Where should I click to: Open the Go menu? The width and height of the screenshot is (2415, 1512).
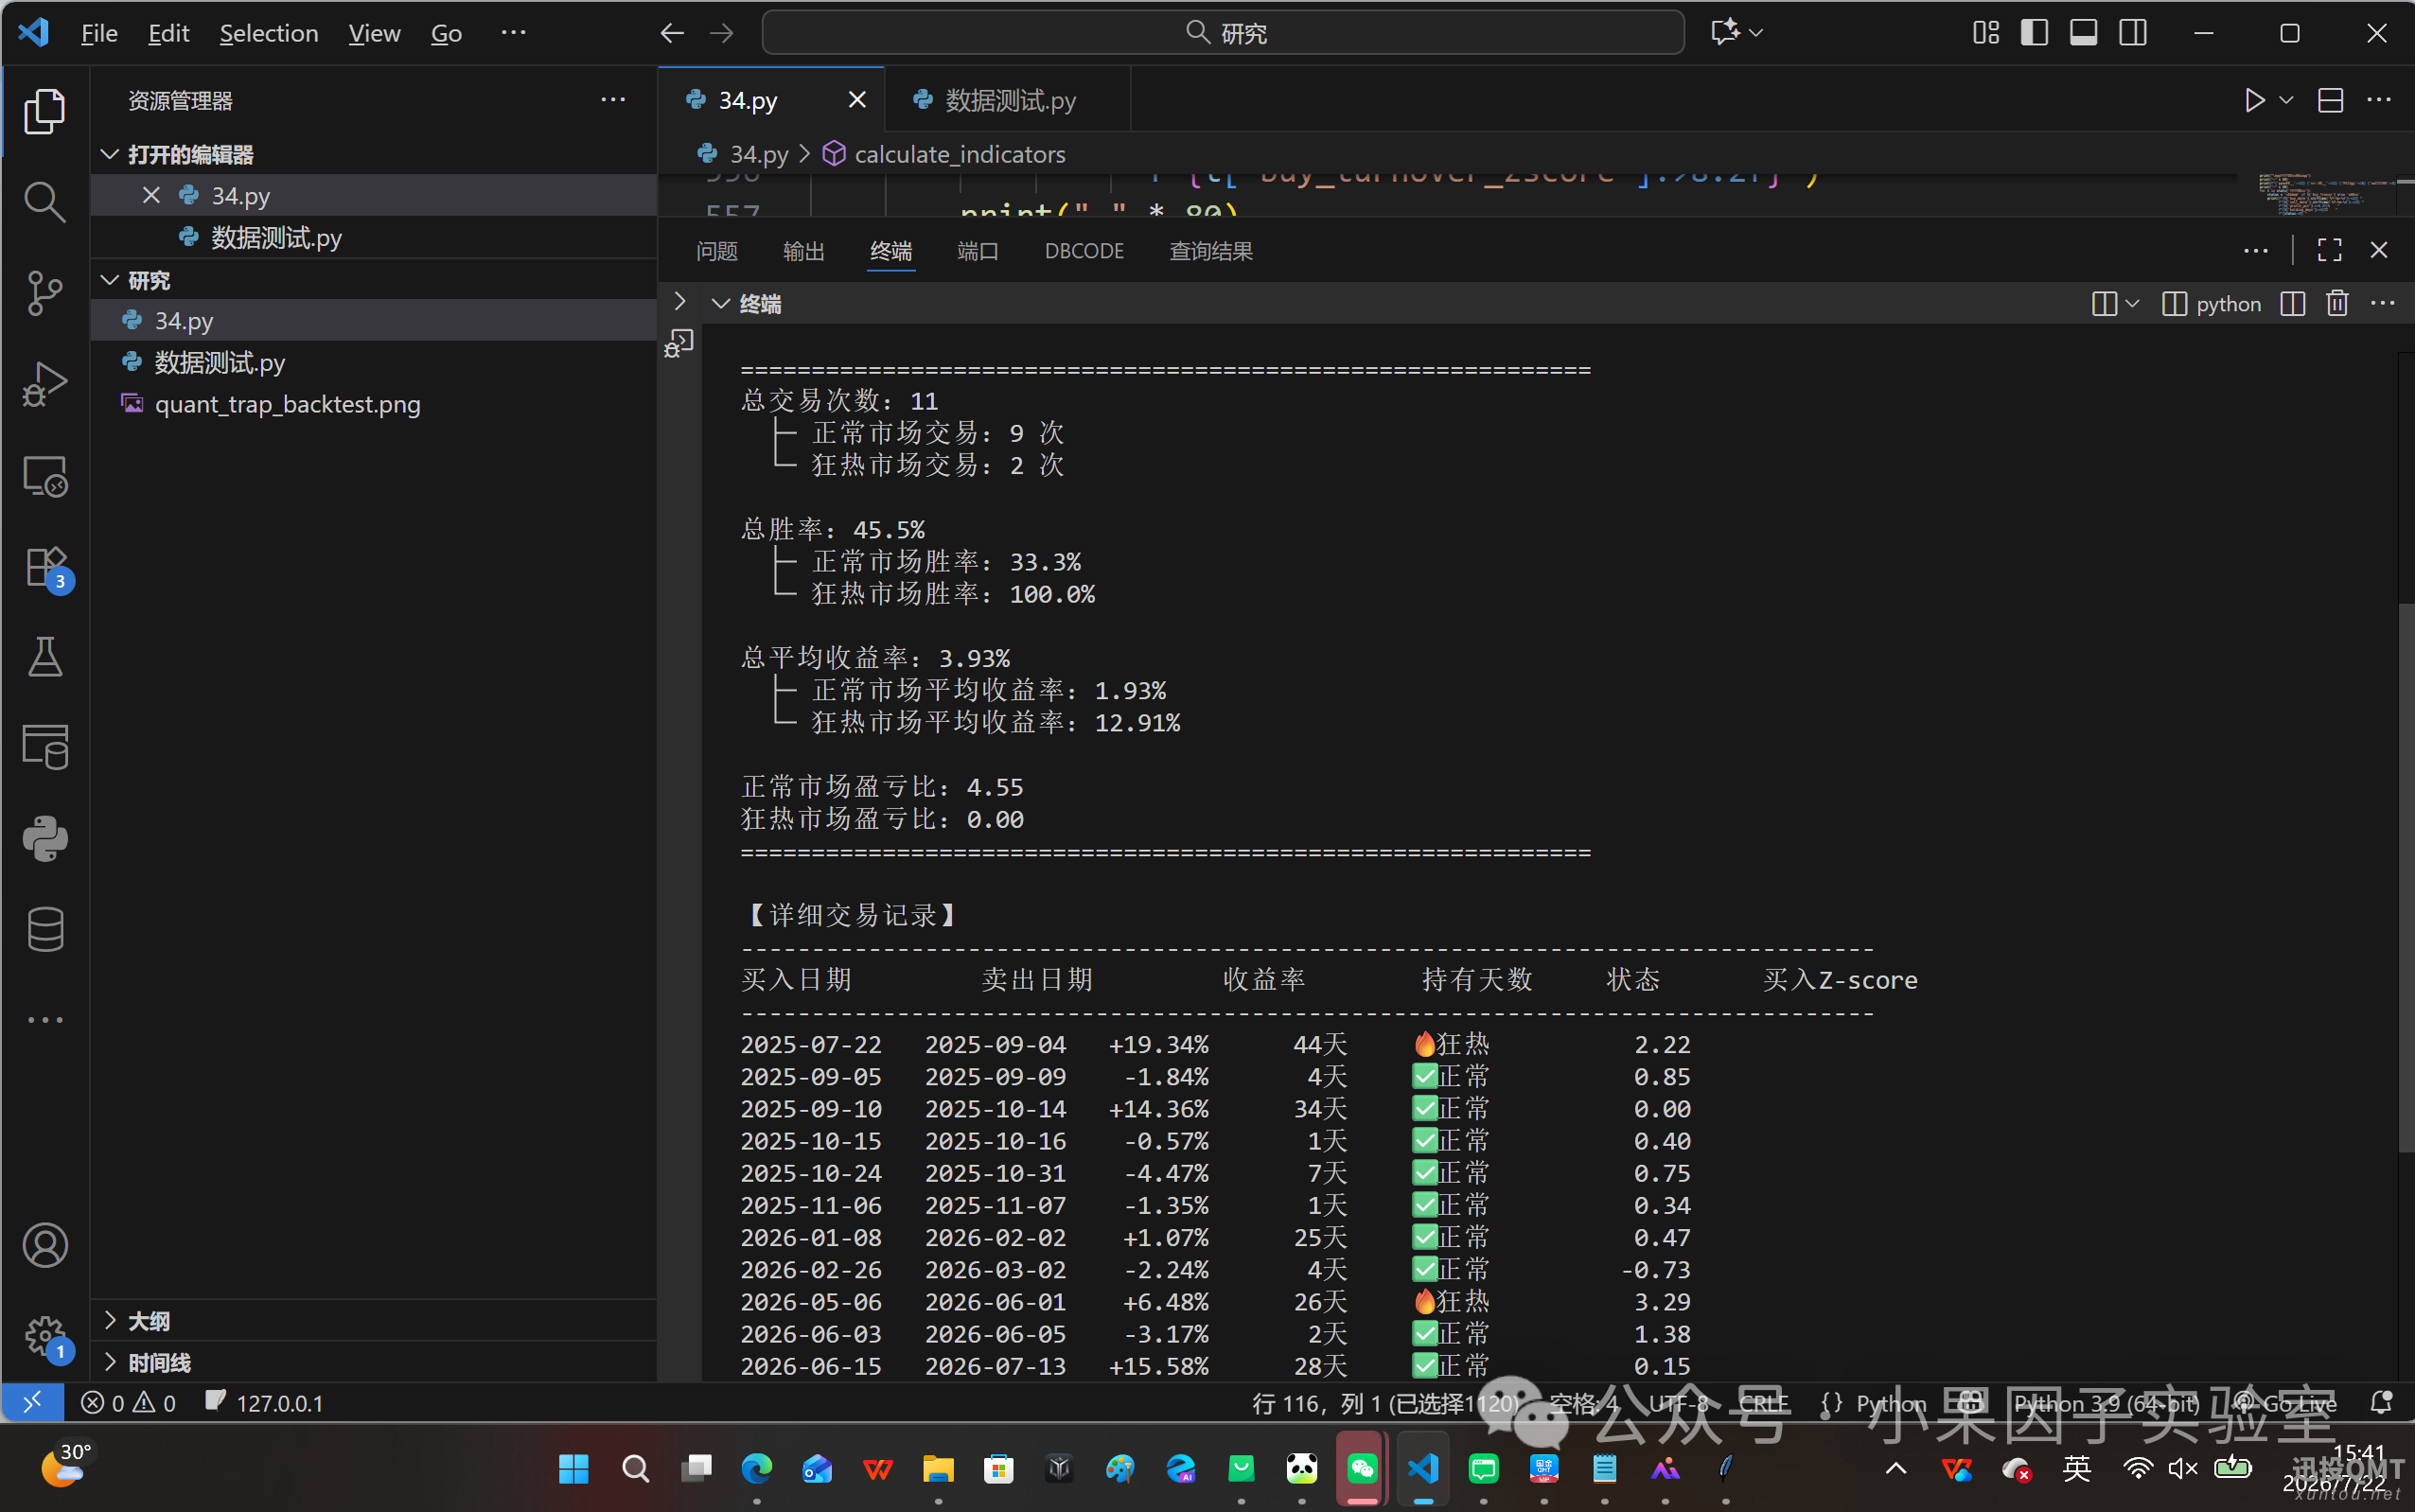click(x=446, y=33)
